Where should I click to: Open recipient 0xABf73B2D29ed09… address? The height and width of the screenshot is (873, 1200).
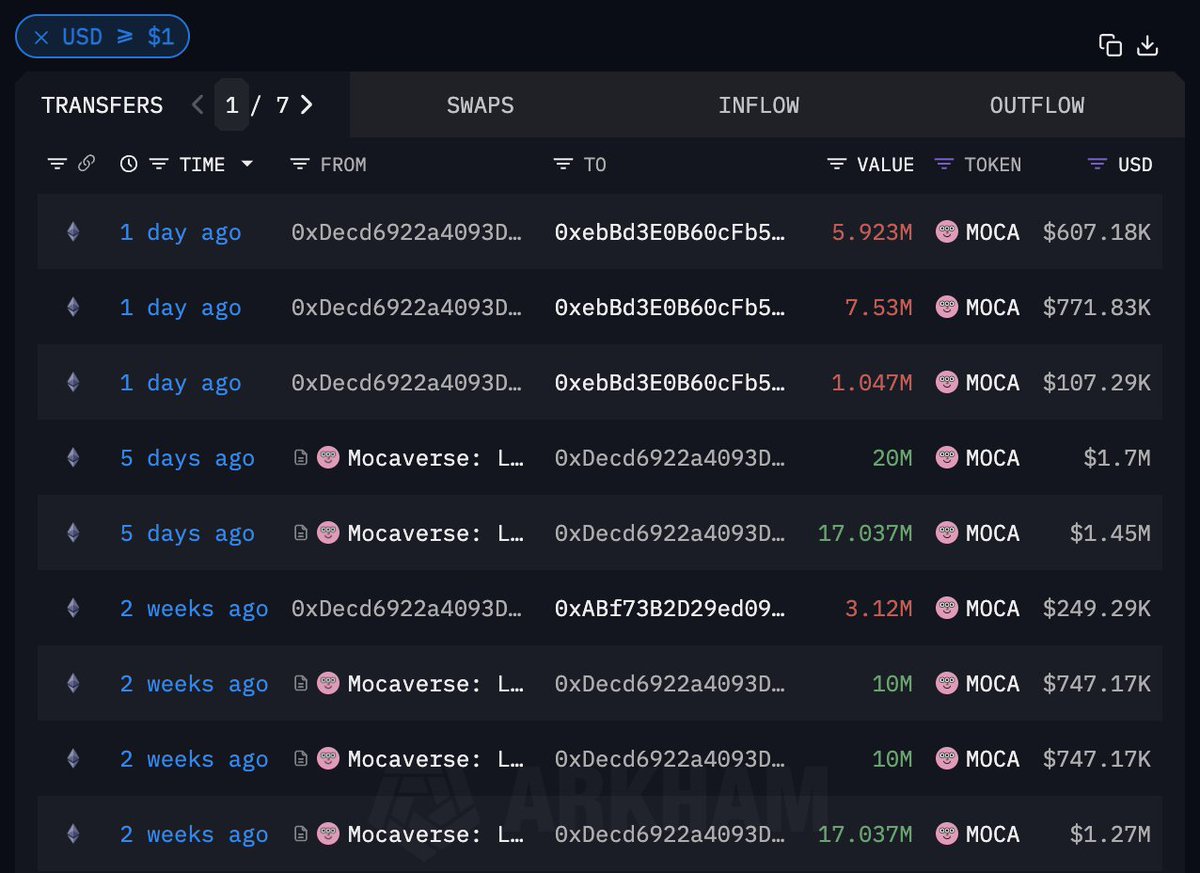click(670, 608)
